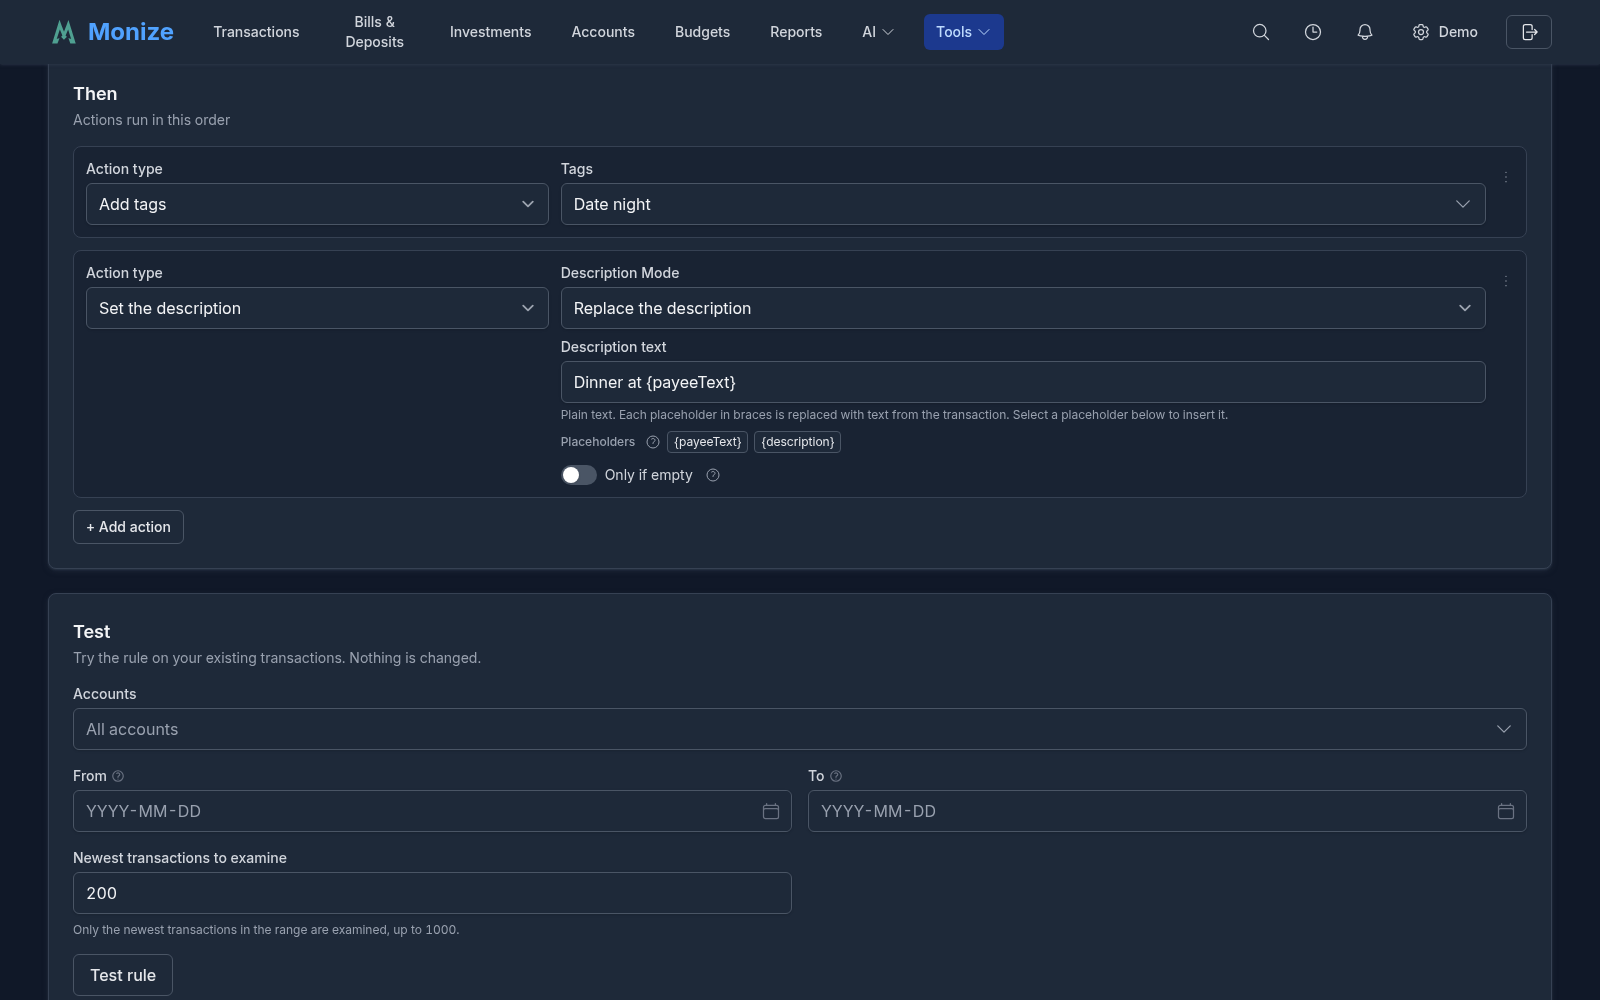
Task: Go to Transactions in navigation
Action: (256, 32)
